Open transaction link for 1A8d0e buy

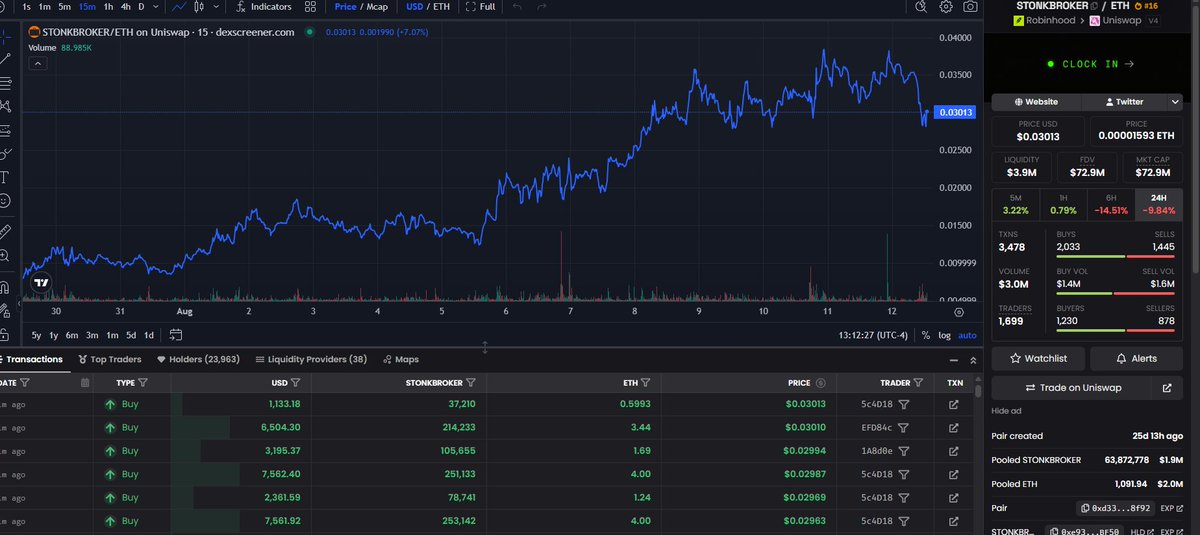click(x=953, y=451)
